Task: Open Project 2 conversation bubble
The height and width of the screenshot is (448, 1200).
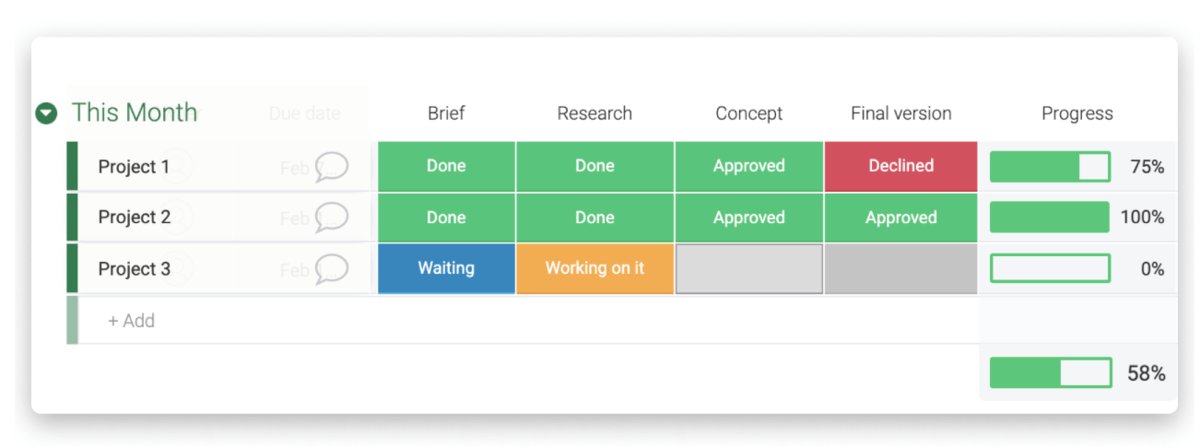Action: 331,217
